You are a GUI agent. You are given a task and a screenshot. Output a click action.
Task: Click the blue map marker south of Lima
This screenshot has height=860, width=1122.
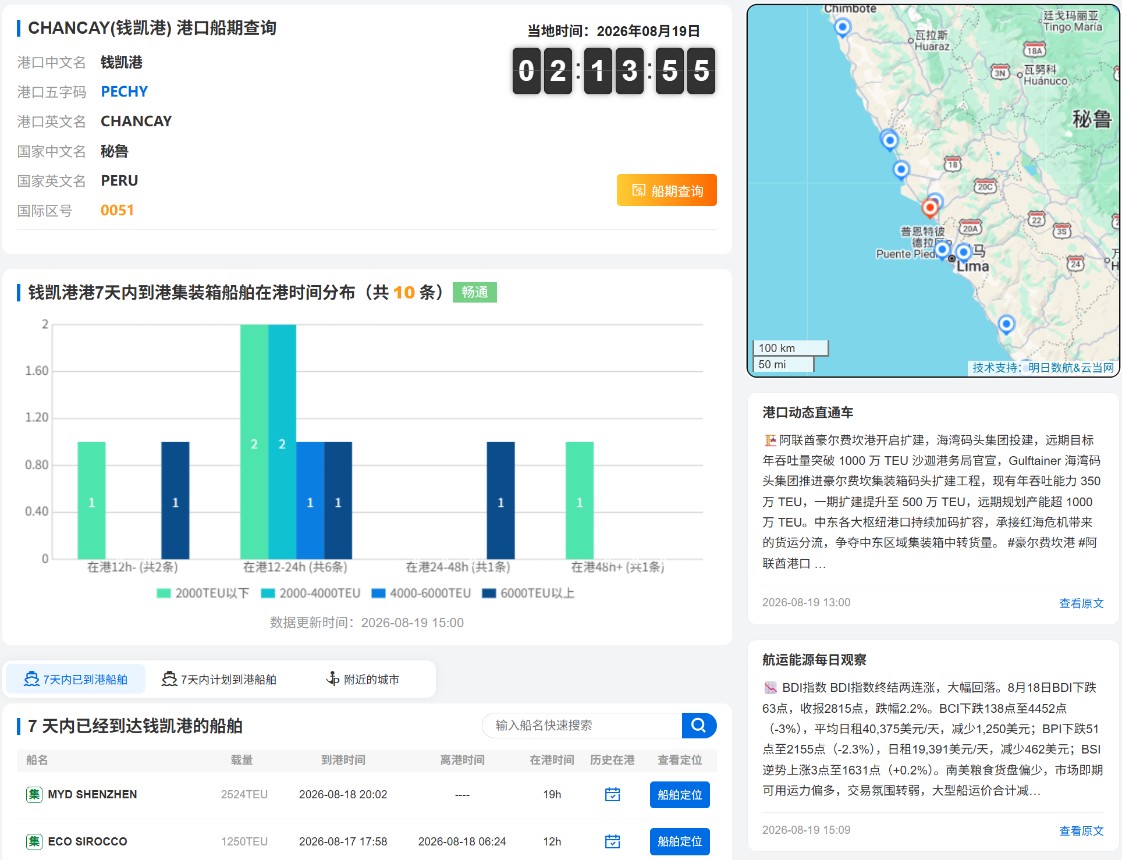point(1006,324)
